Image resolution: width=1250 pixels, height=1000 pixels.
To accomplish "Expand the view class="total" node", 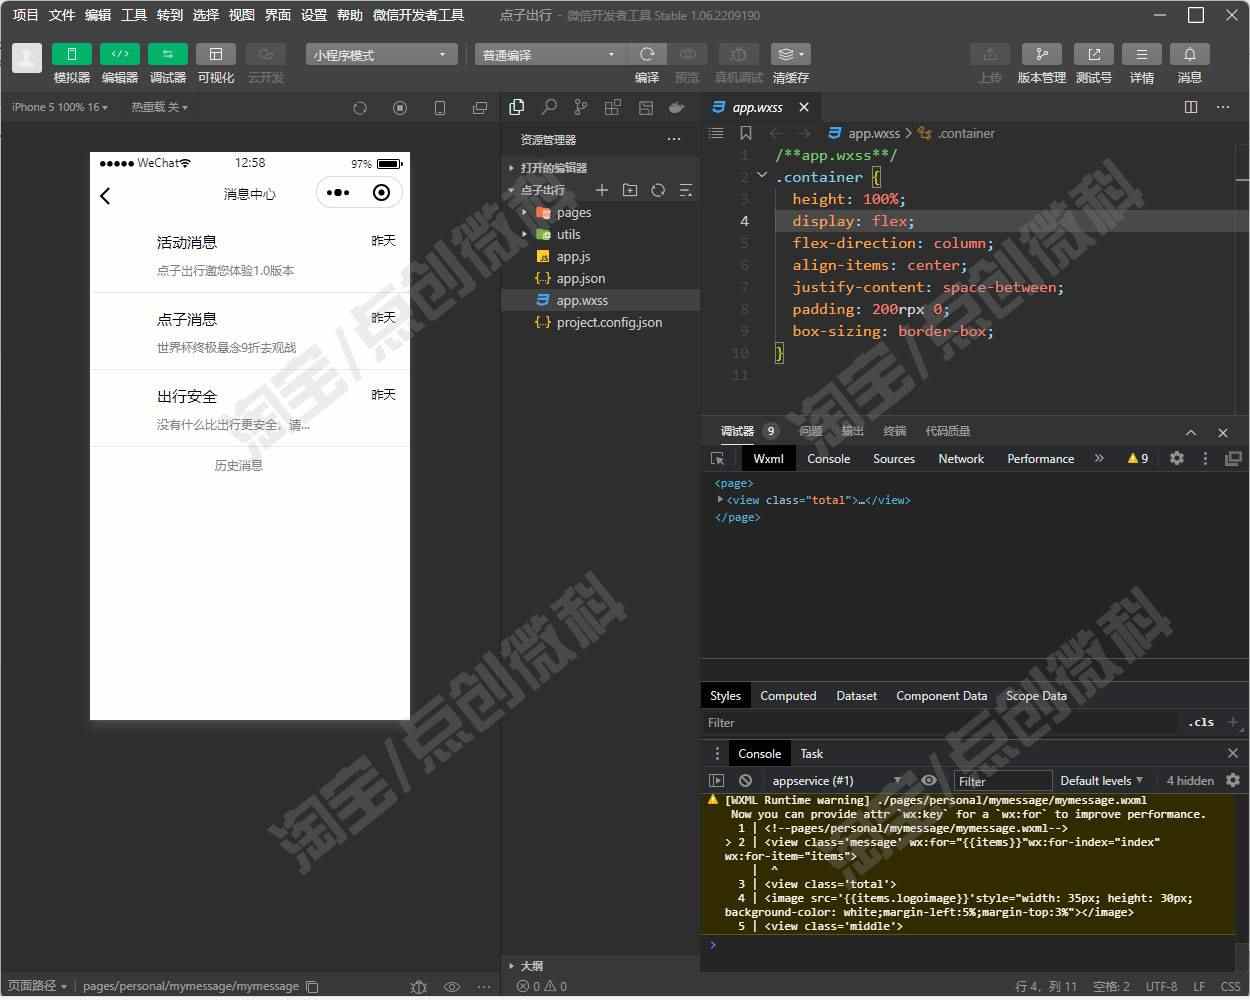I will coord(721,500).
